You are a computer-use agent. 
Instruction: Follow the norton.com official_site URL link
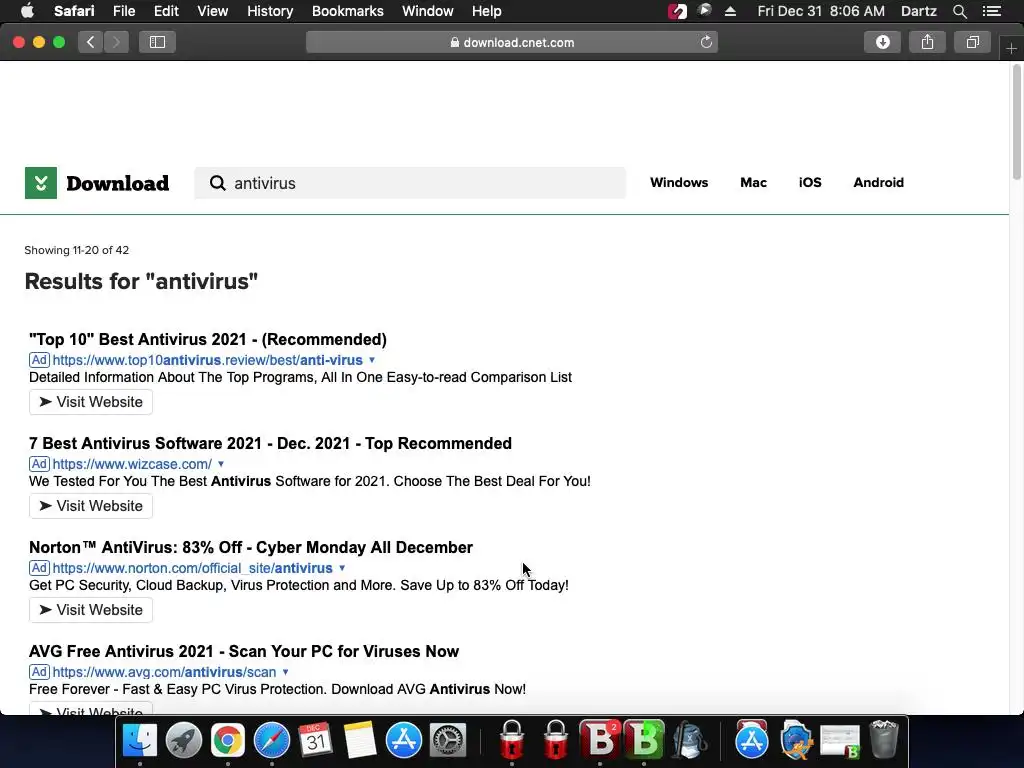(193, 568)
